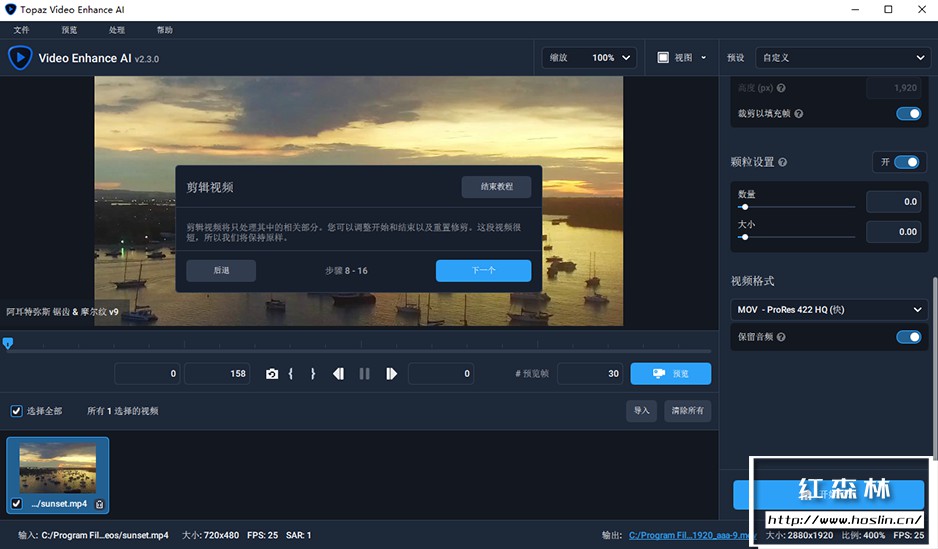The image size is (938, 549).
Task: Click the 预览帧 count field 30
Action: pos(590,374)
